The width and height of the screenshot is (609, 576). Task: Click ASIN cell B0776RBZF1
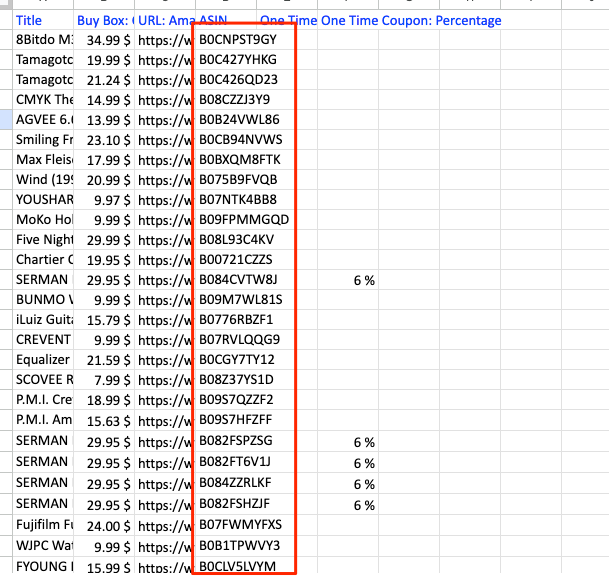coord(226,320)
